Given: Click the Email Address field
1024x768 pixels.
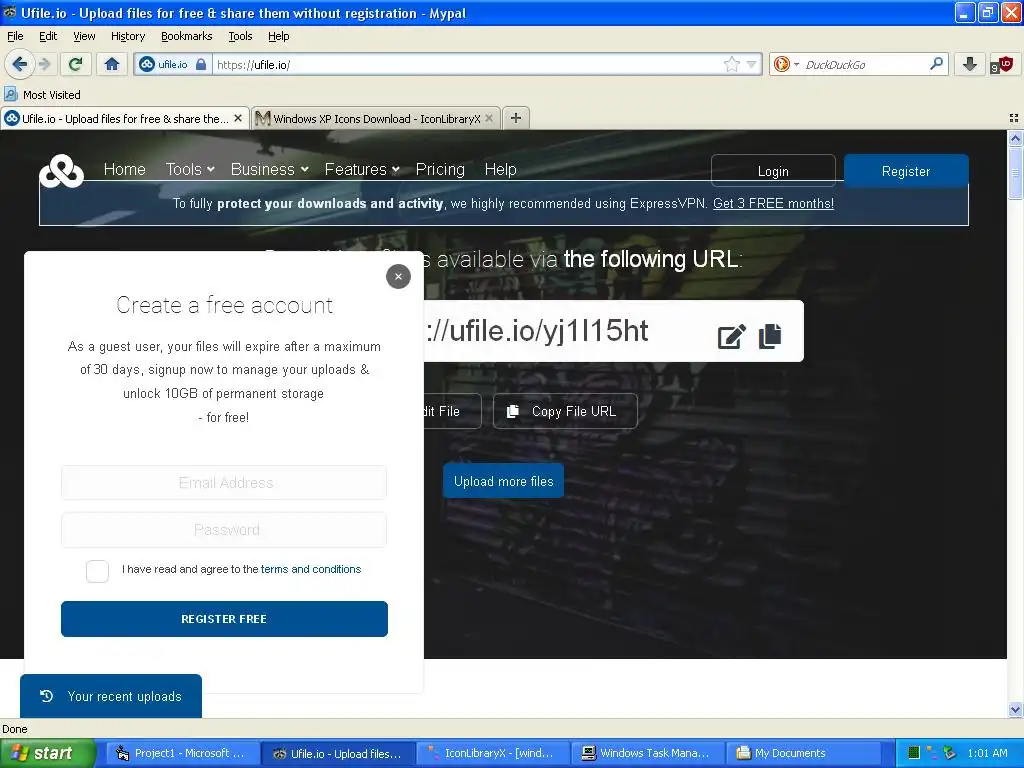Looking at the screenshot, I should pyautogui.click(x=224, y=483).
